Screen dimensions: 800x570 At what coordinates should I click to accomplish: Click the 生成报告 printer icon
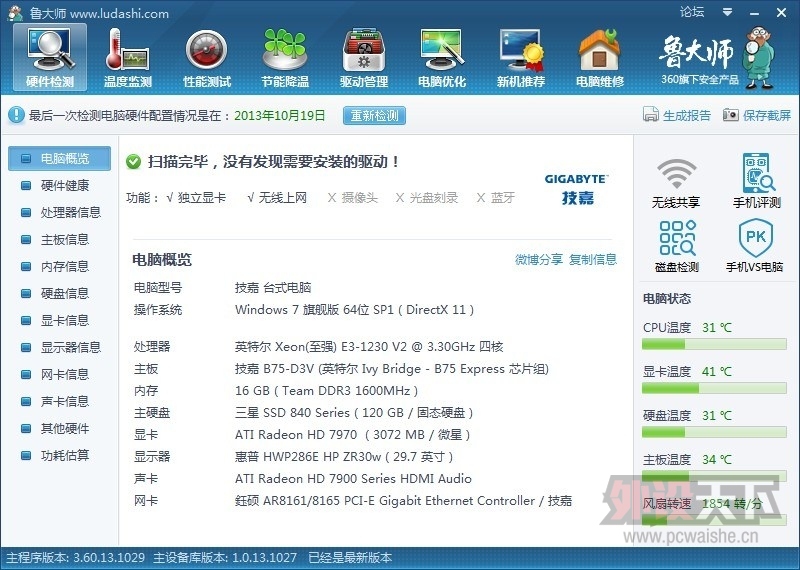pyautogui.click(x=651, y=114)
